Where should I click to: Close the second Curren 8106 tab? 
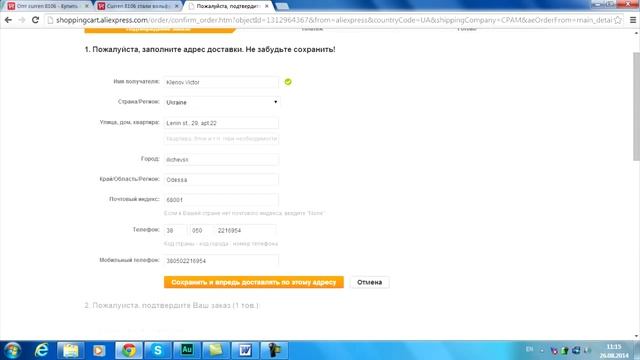pyautogui.click(x=177, y=6)
